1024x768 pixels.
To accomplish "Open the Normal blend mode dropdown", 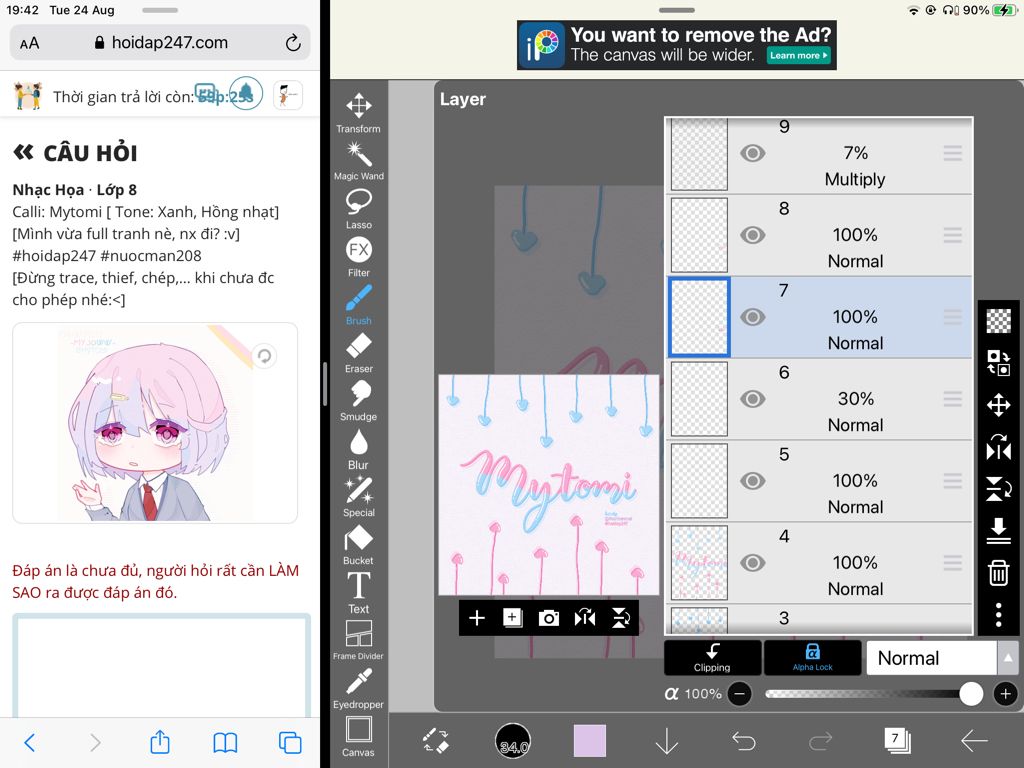I will pyautogui.click(x=931, y=658).
